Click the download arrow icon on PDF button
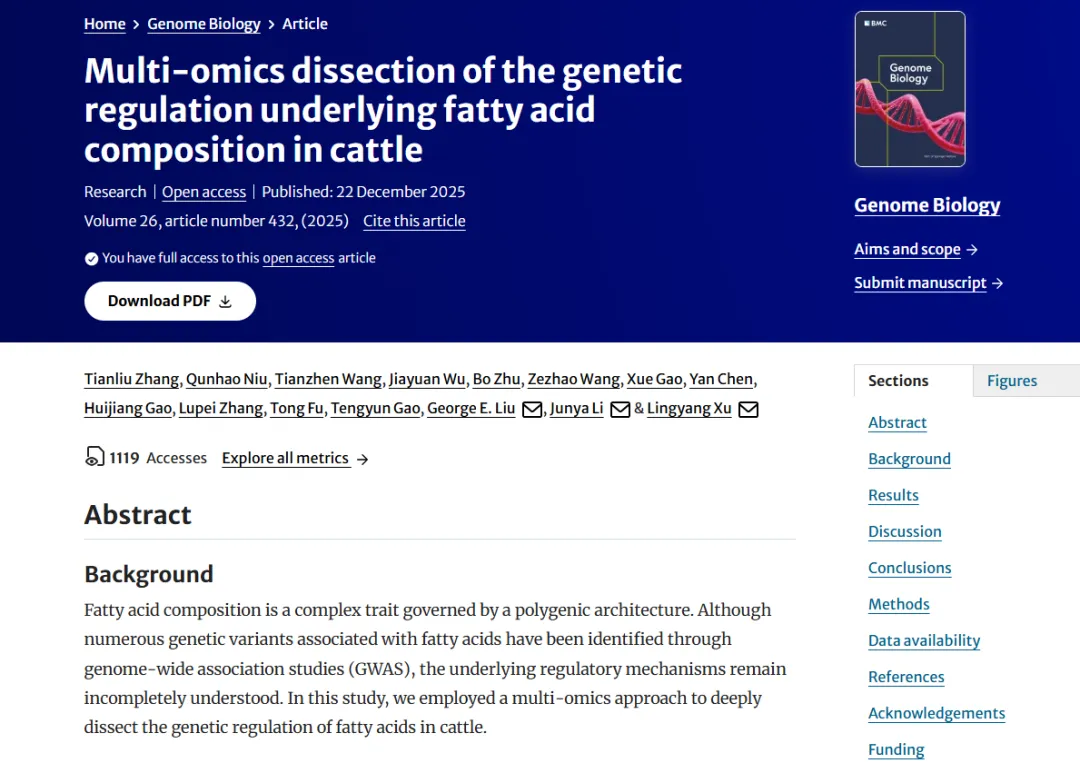 (225, 302)
